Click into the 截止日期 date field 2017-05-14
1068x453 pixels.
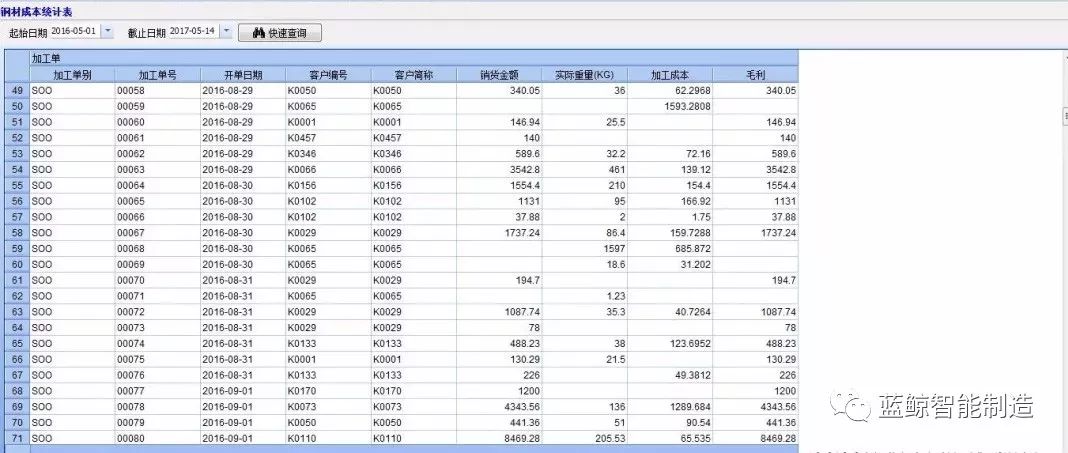tap(192, 32)
